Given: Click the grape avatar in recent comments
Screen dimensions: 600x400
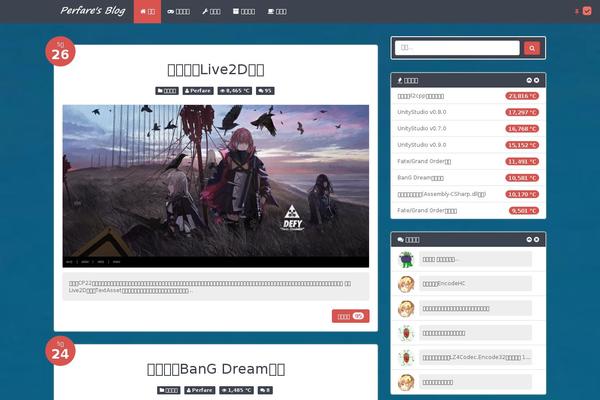Looking at the screenshot, I should coord(406,260).
